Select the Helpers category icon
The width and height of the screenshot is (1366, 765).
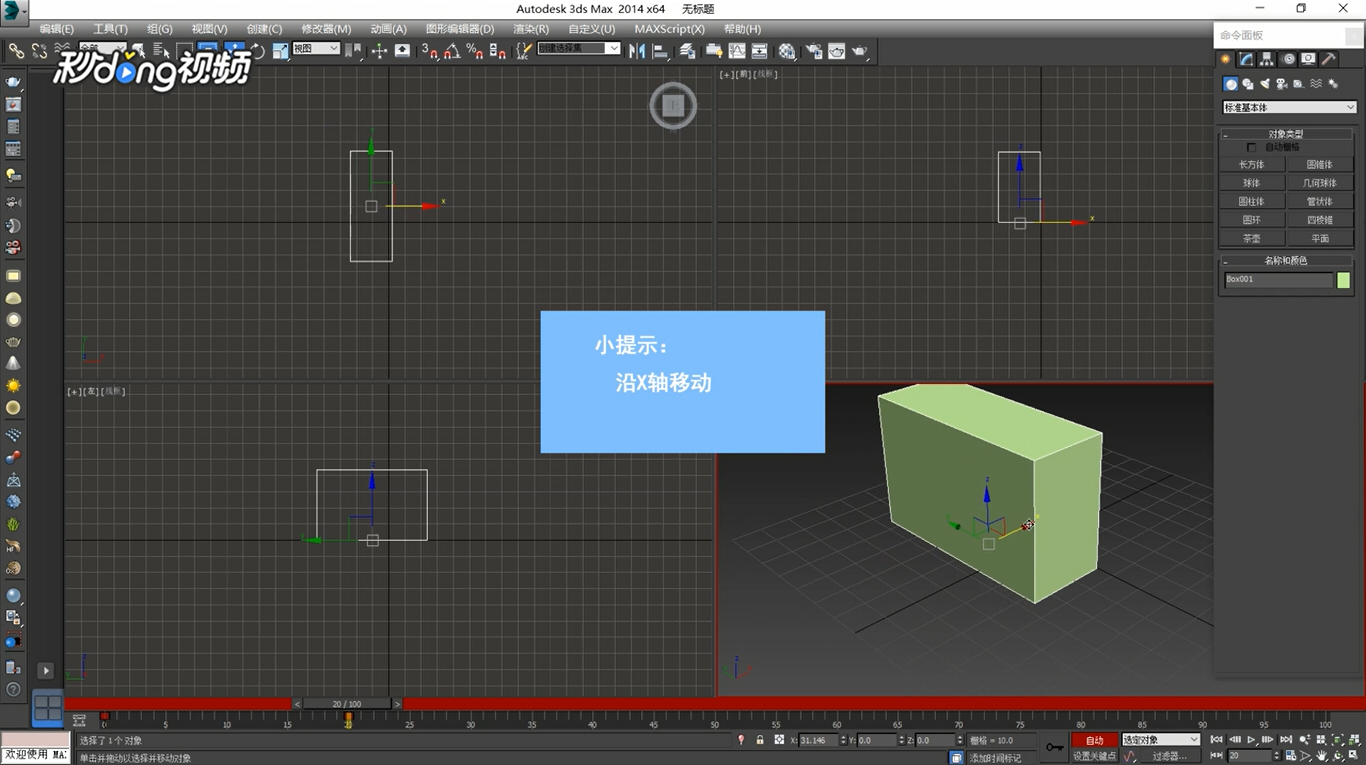(1298, 84)
